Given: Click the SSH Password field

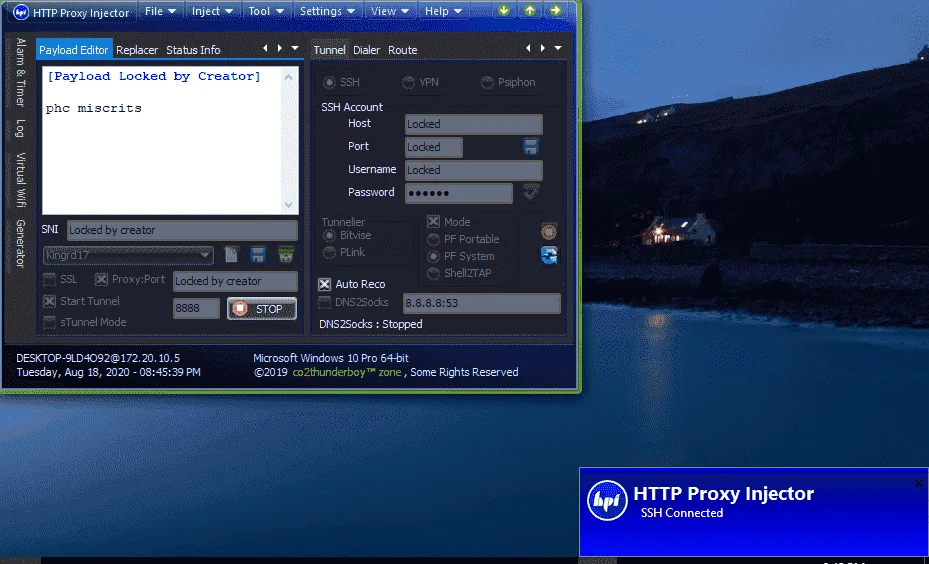Looking at the screenshot, I should 459,193.
